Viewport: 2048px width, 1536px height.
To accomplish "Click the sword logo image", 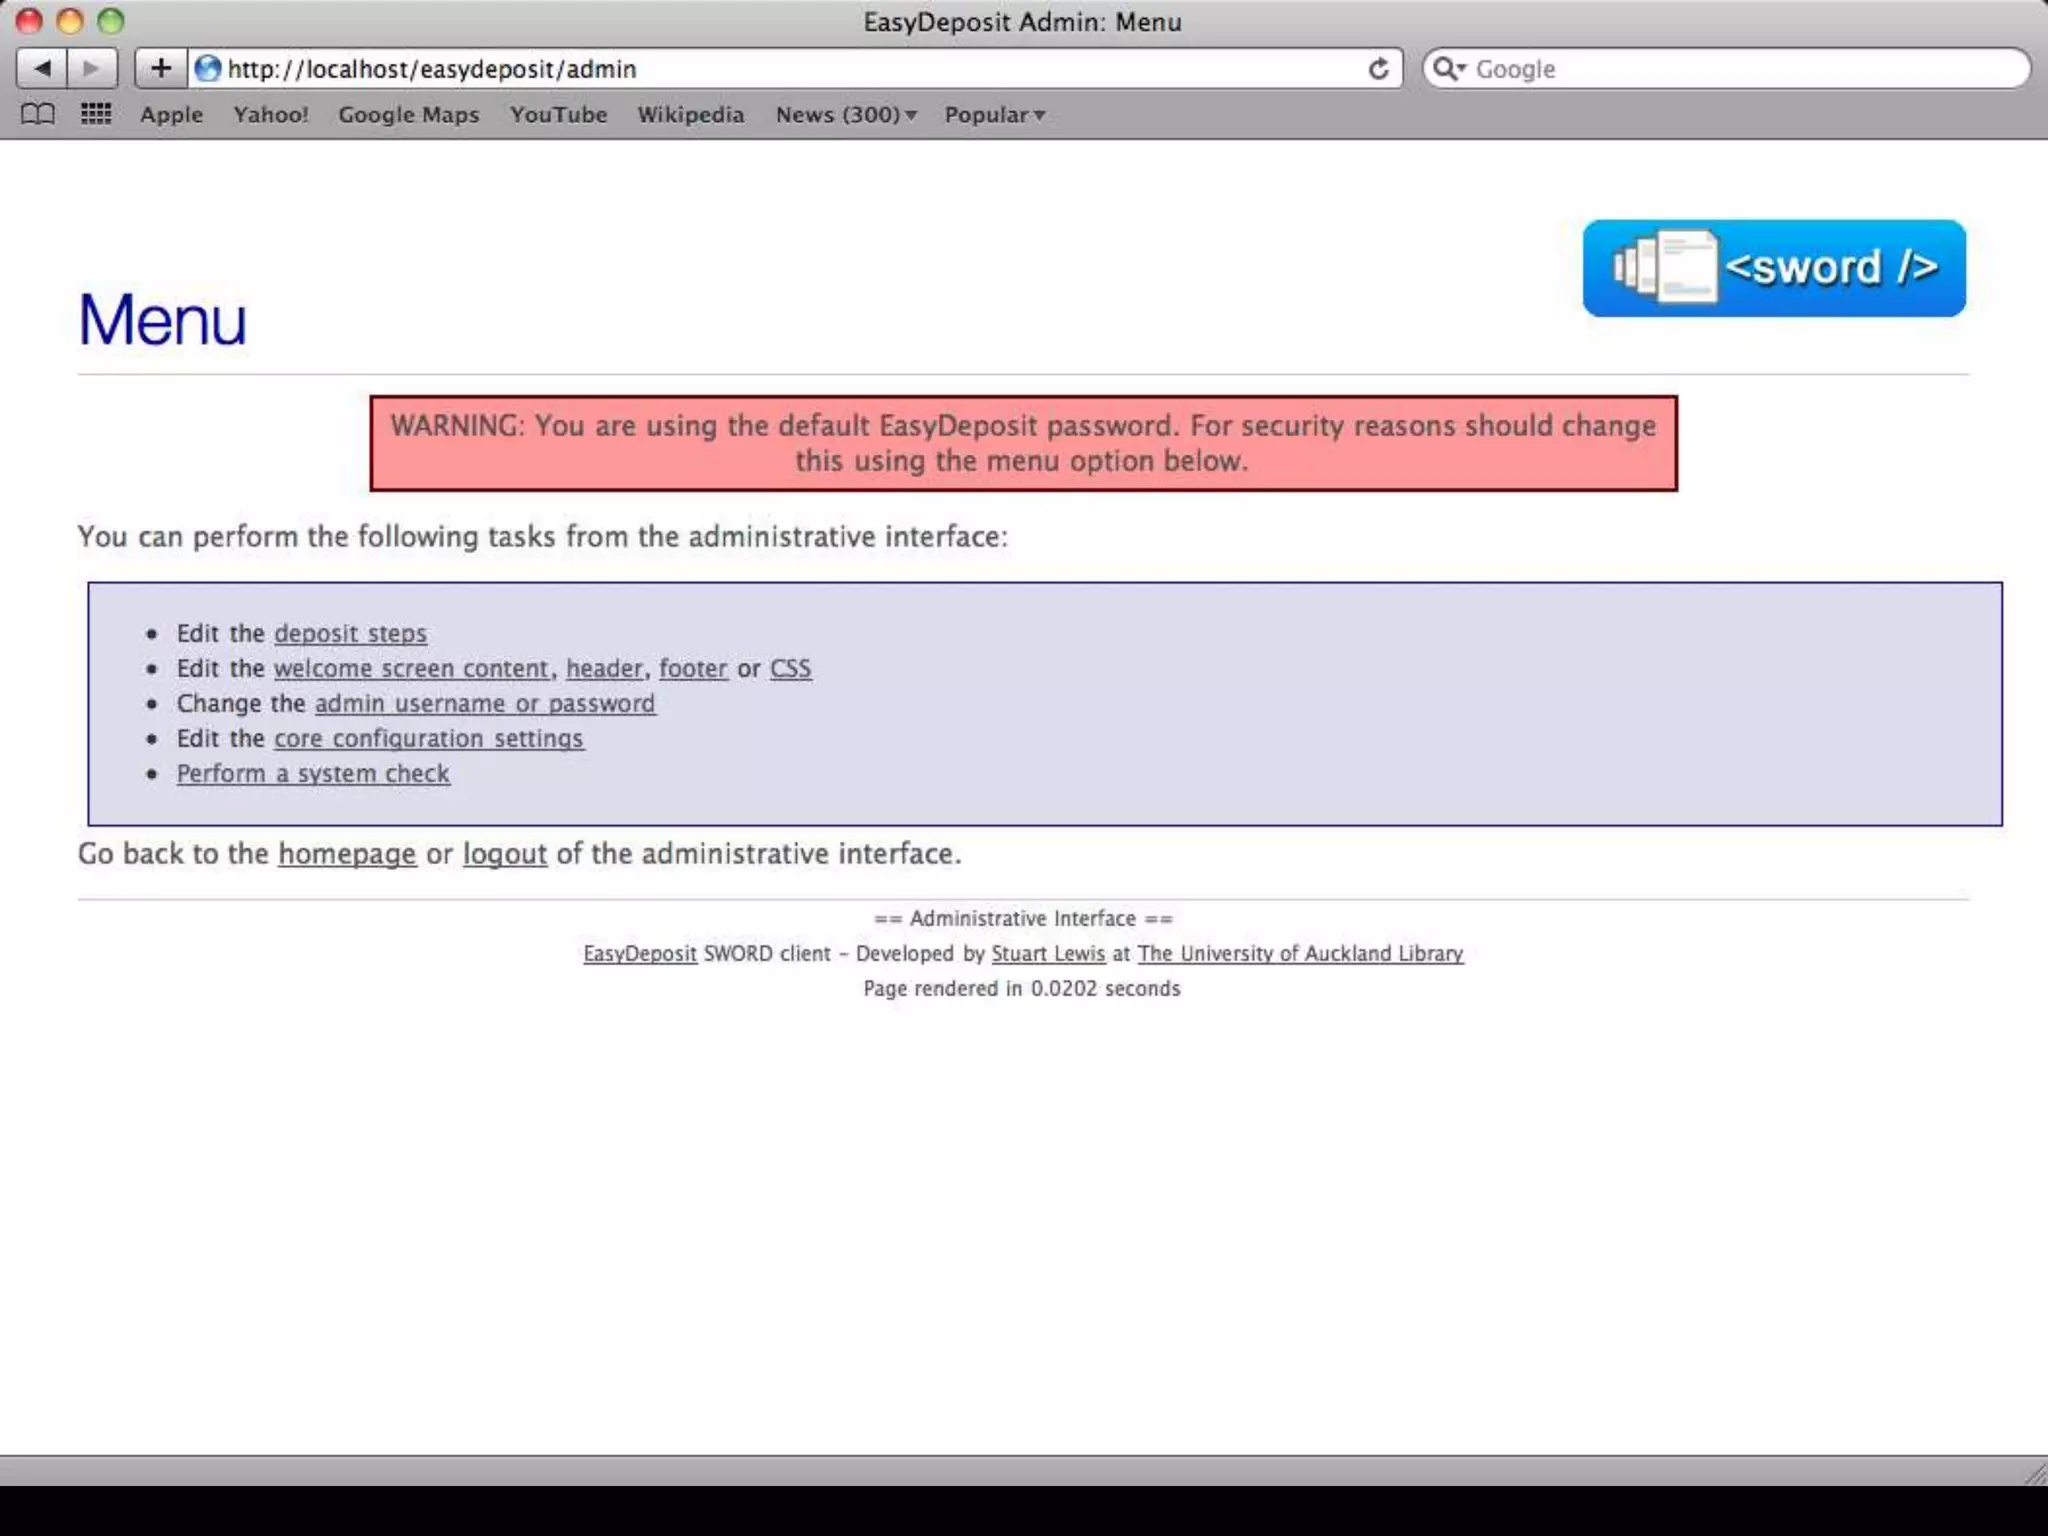I will point(1773,268).
